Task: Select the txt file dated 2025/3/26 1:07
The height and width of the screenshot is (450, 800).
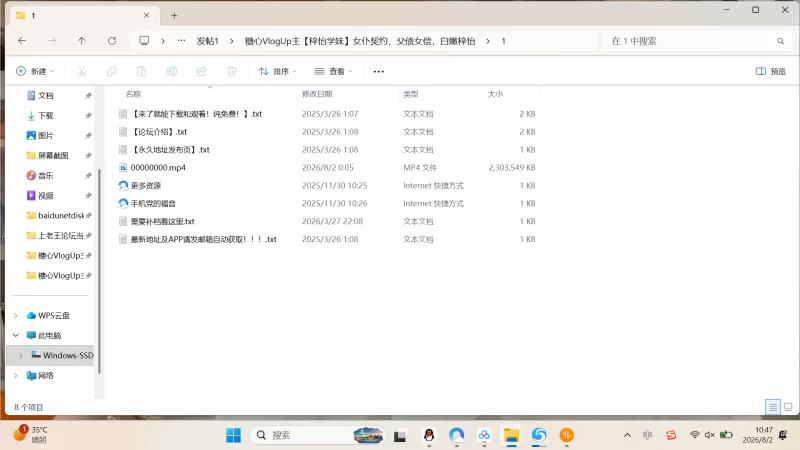Action: tap(196, 114)
